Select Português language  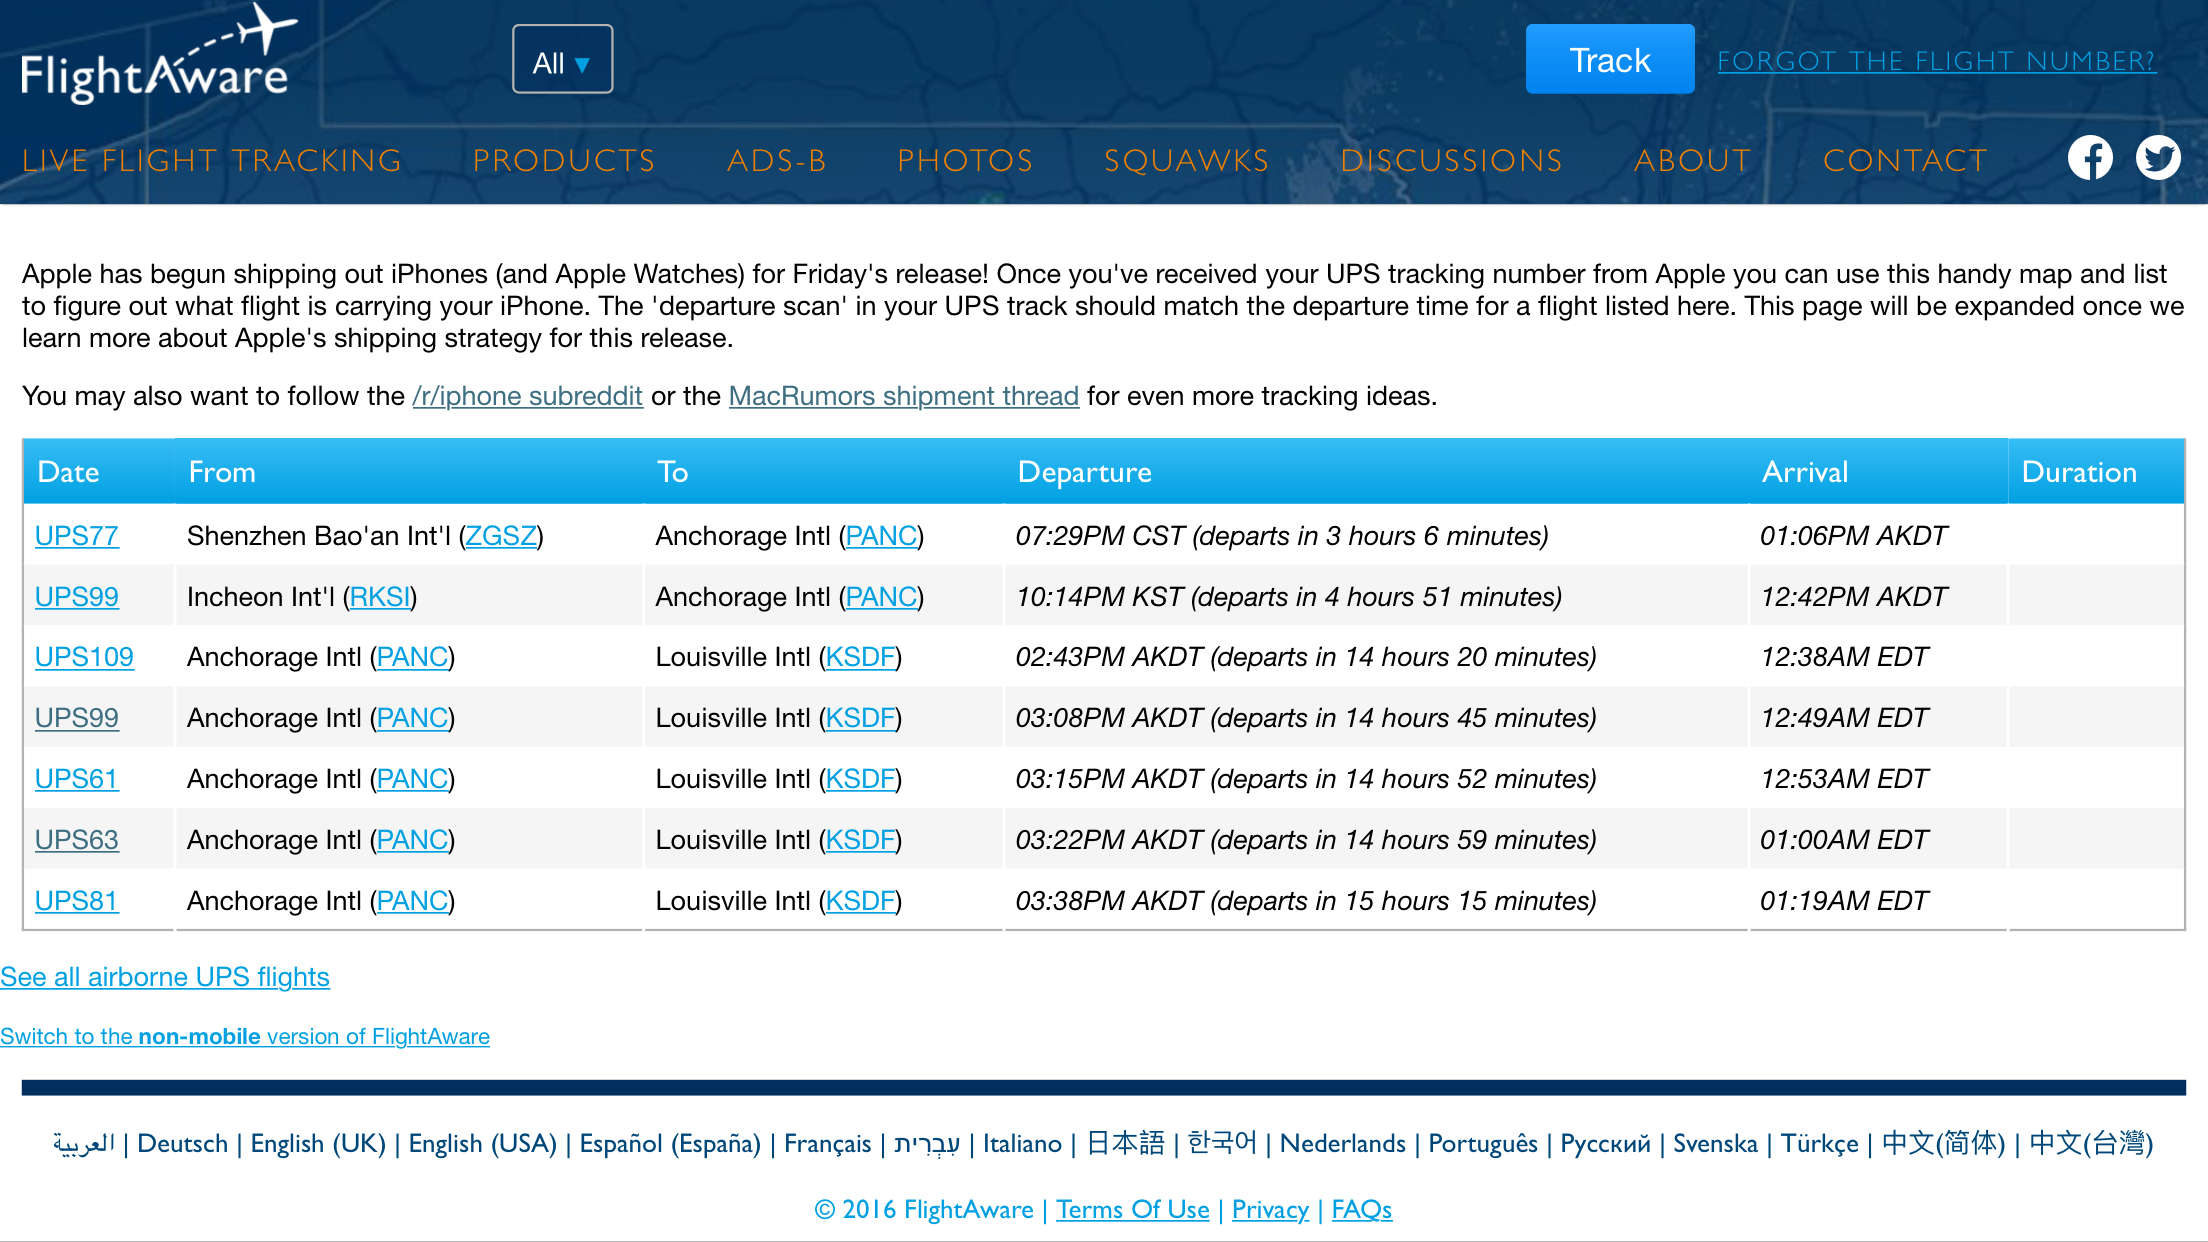(1483, 1144)
